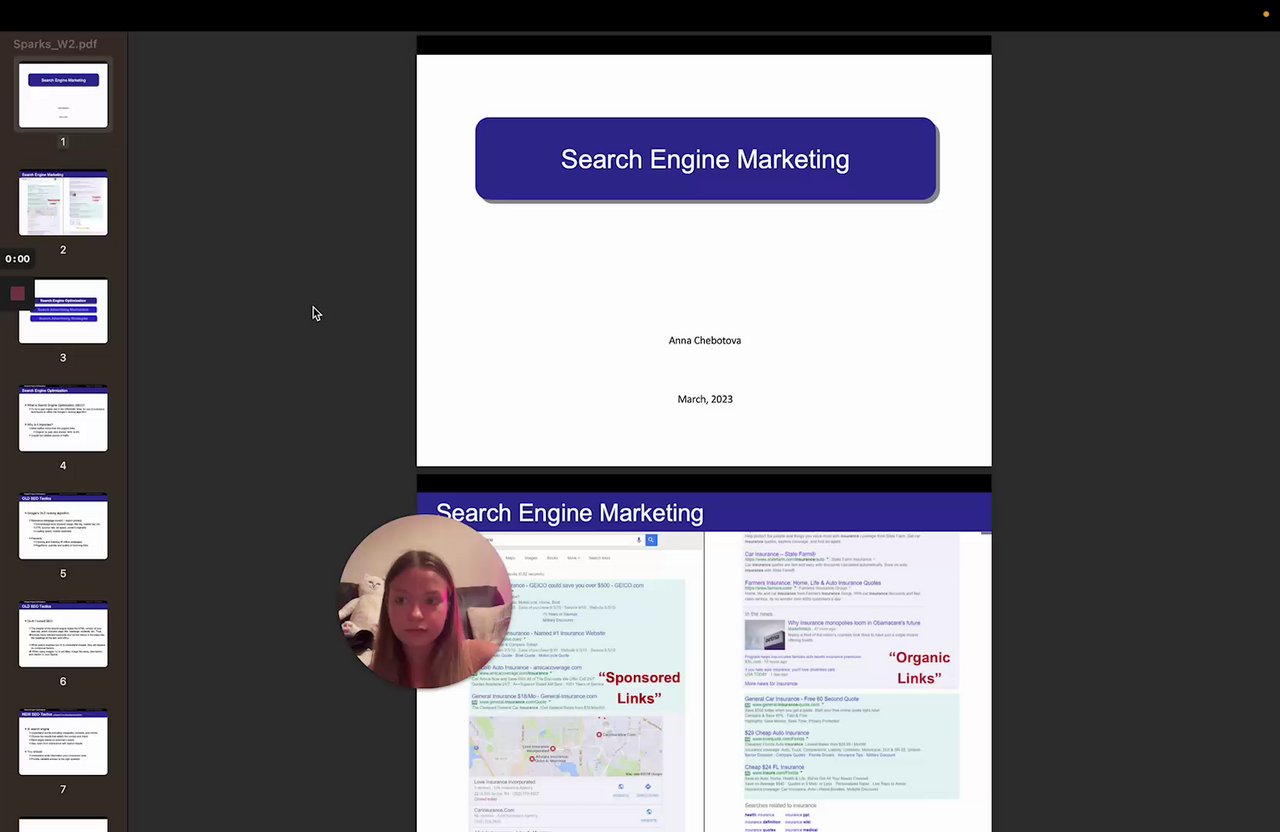The height and width of the screenshot is (832, 1280).
Task: Stop the recording with the red square button
Action: tap(17, 293)
